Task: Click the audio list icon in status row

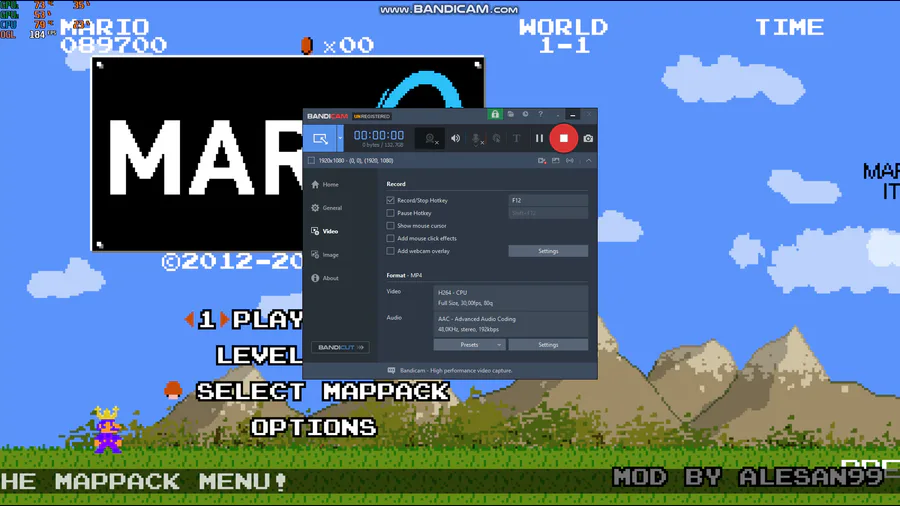Action: [569, 161]
